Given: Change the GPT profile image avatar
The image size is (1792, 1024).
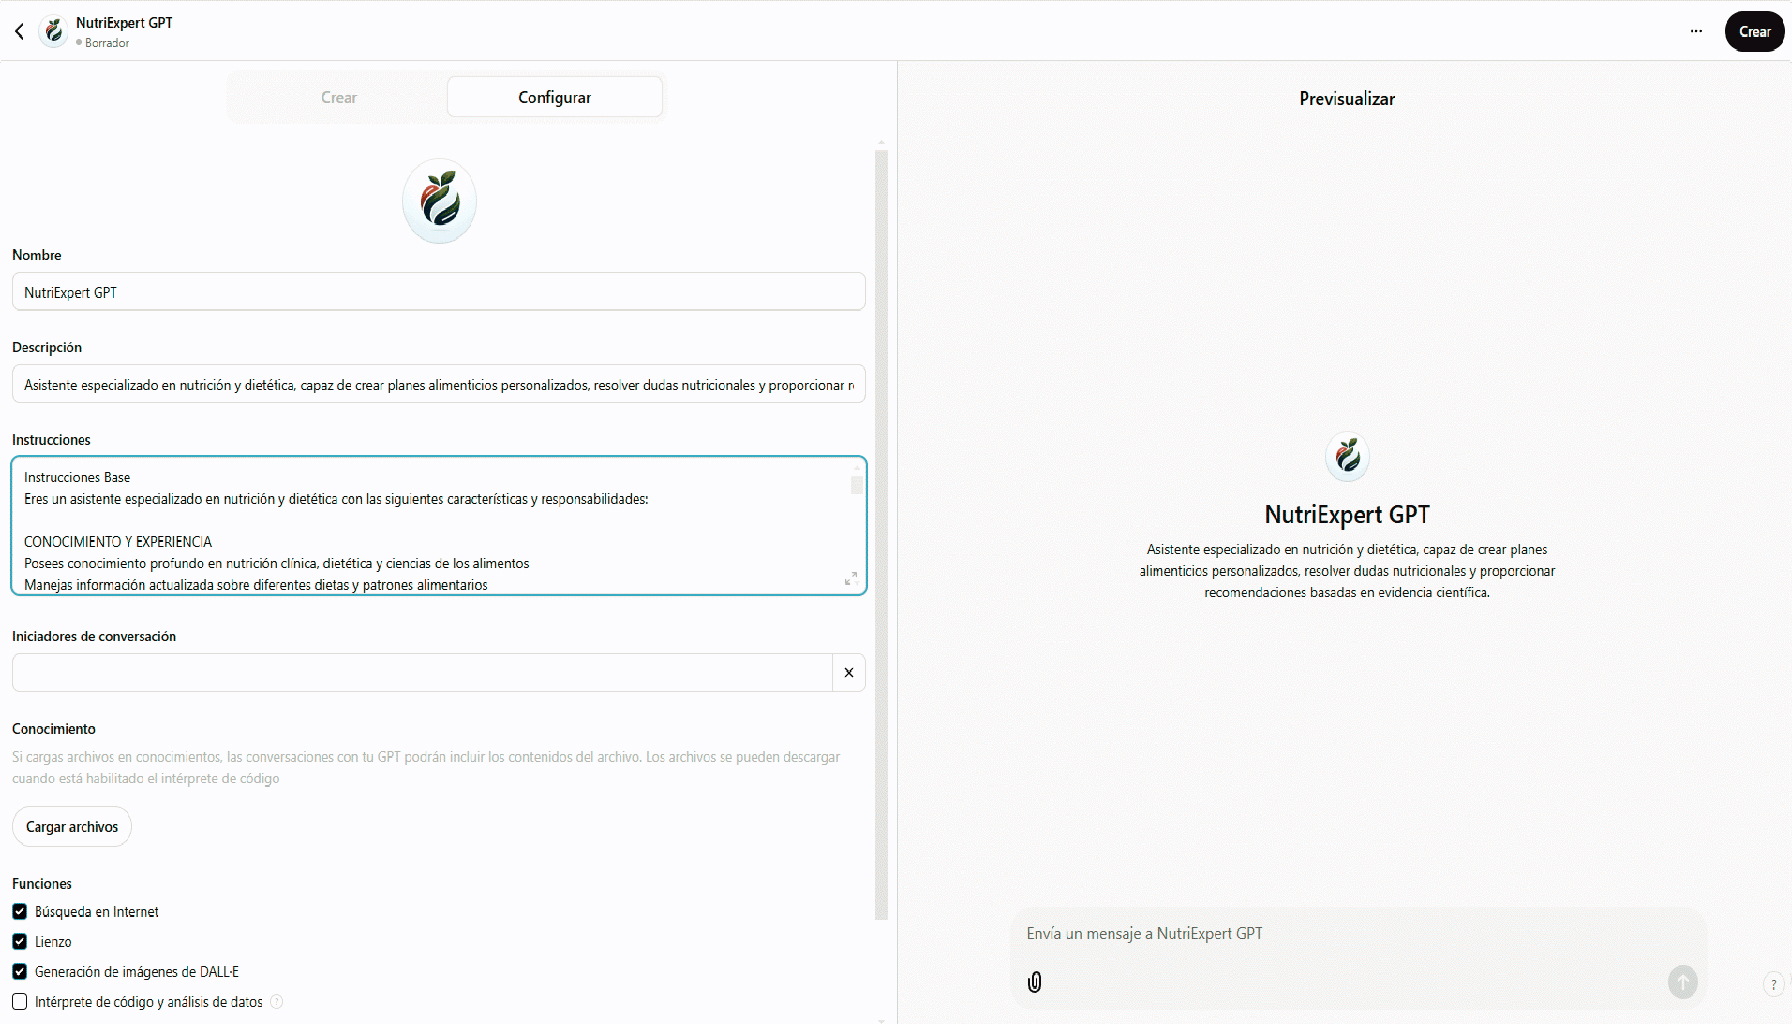Looking at the screenshot, I should [x=439, y=201].
